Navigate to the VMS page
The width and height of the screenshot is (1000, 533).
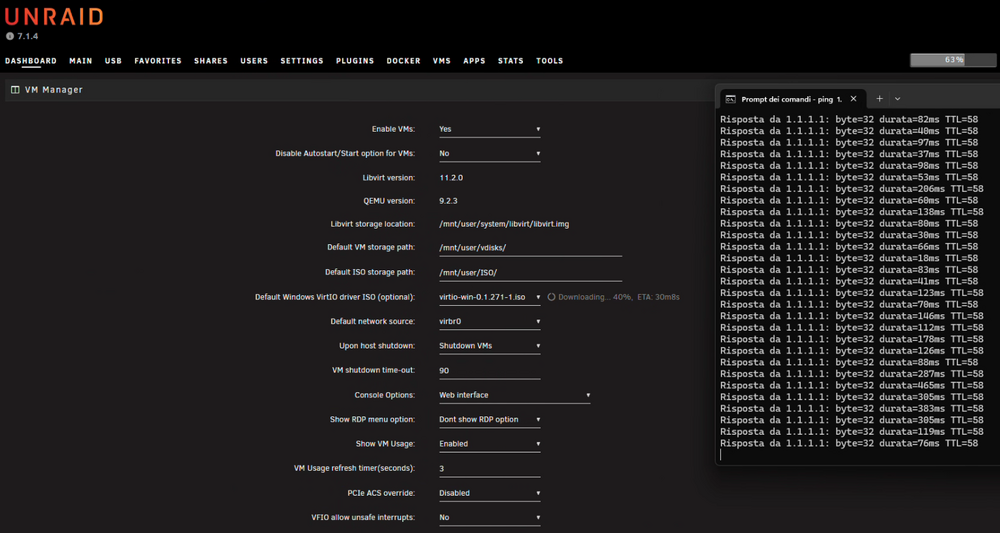pos(441,61)
